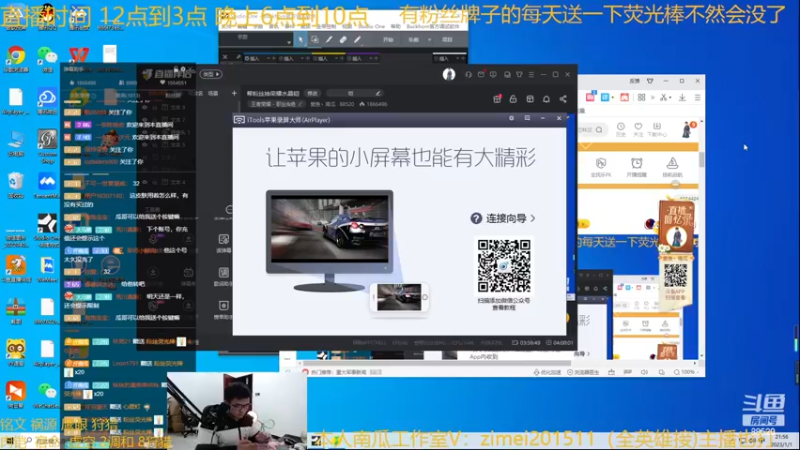Screen dimensions: 800x450
Task: Click the type pill button in streaming app
Action: (211, 74)
